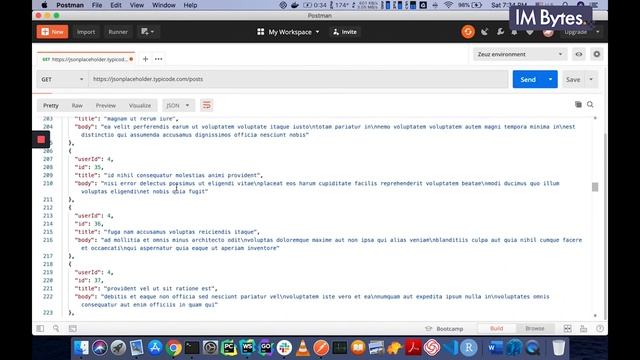Viewport: 640px width, 360px height.
Task: Click the heart icon in header
Action: (530, 32)
